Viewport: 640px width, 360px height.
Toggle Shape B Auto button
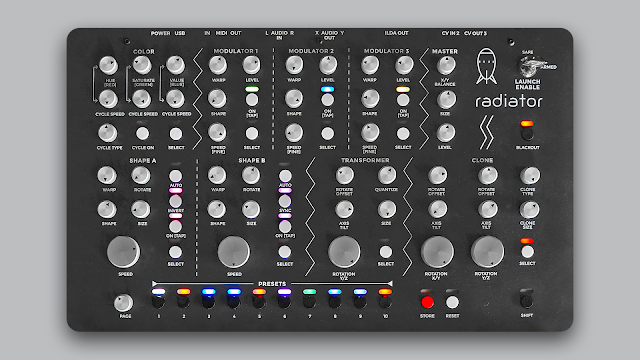285,176
